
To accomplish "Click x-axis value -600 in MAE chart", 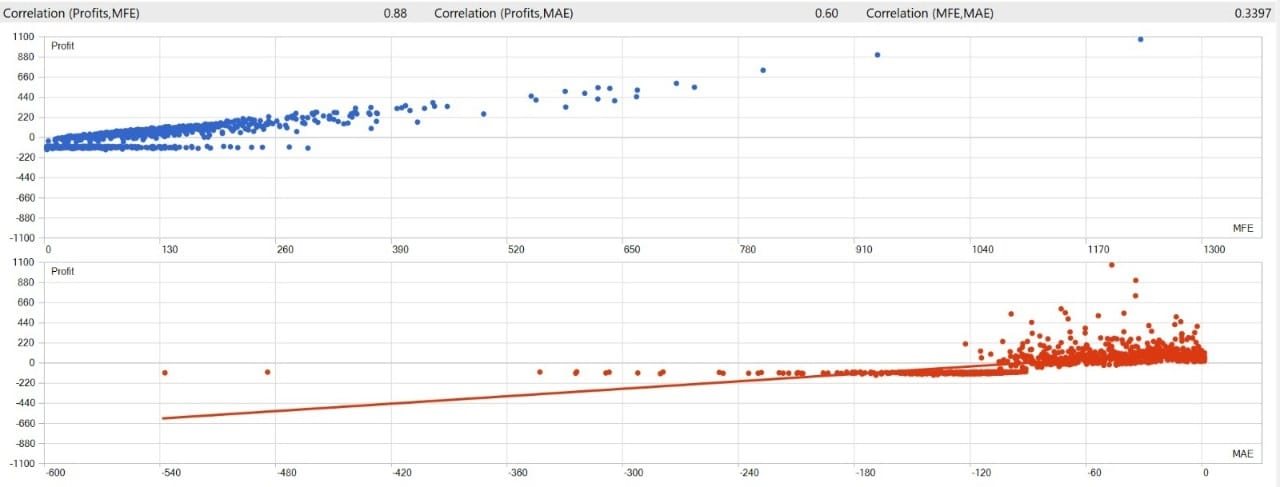I will tap(54, 473).
